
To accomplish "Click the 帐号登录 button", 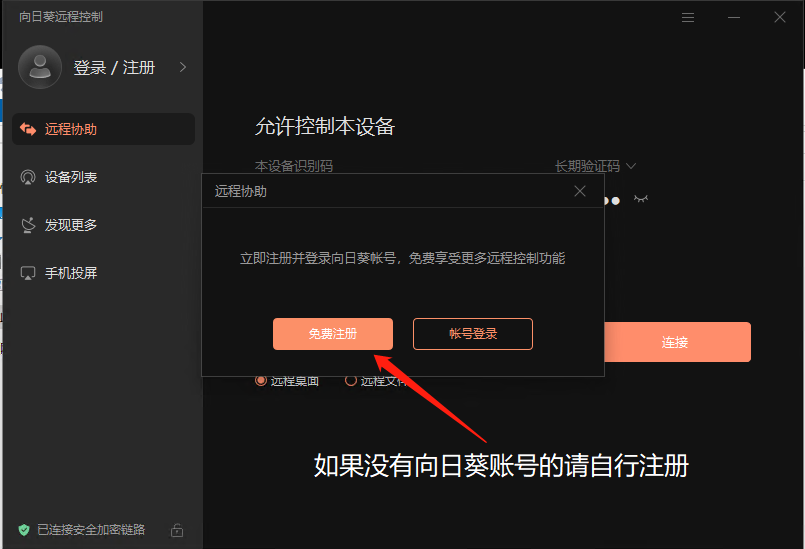I will 473,334.
